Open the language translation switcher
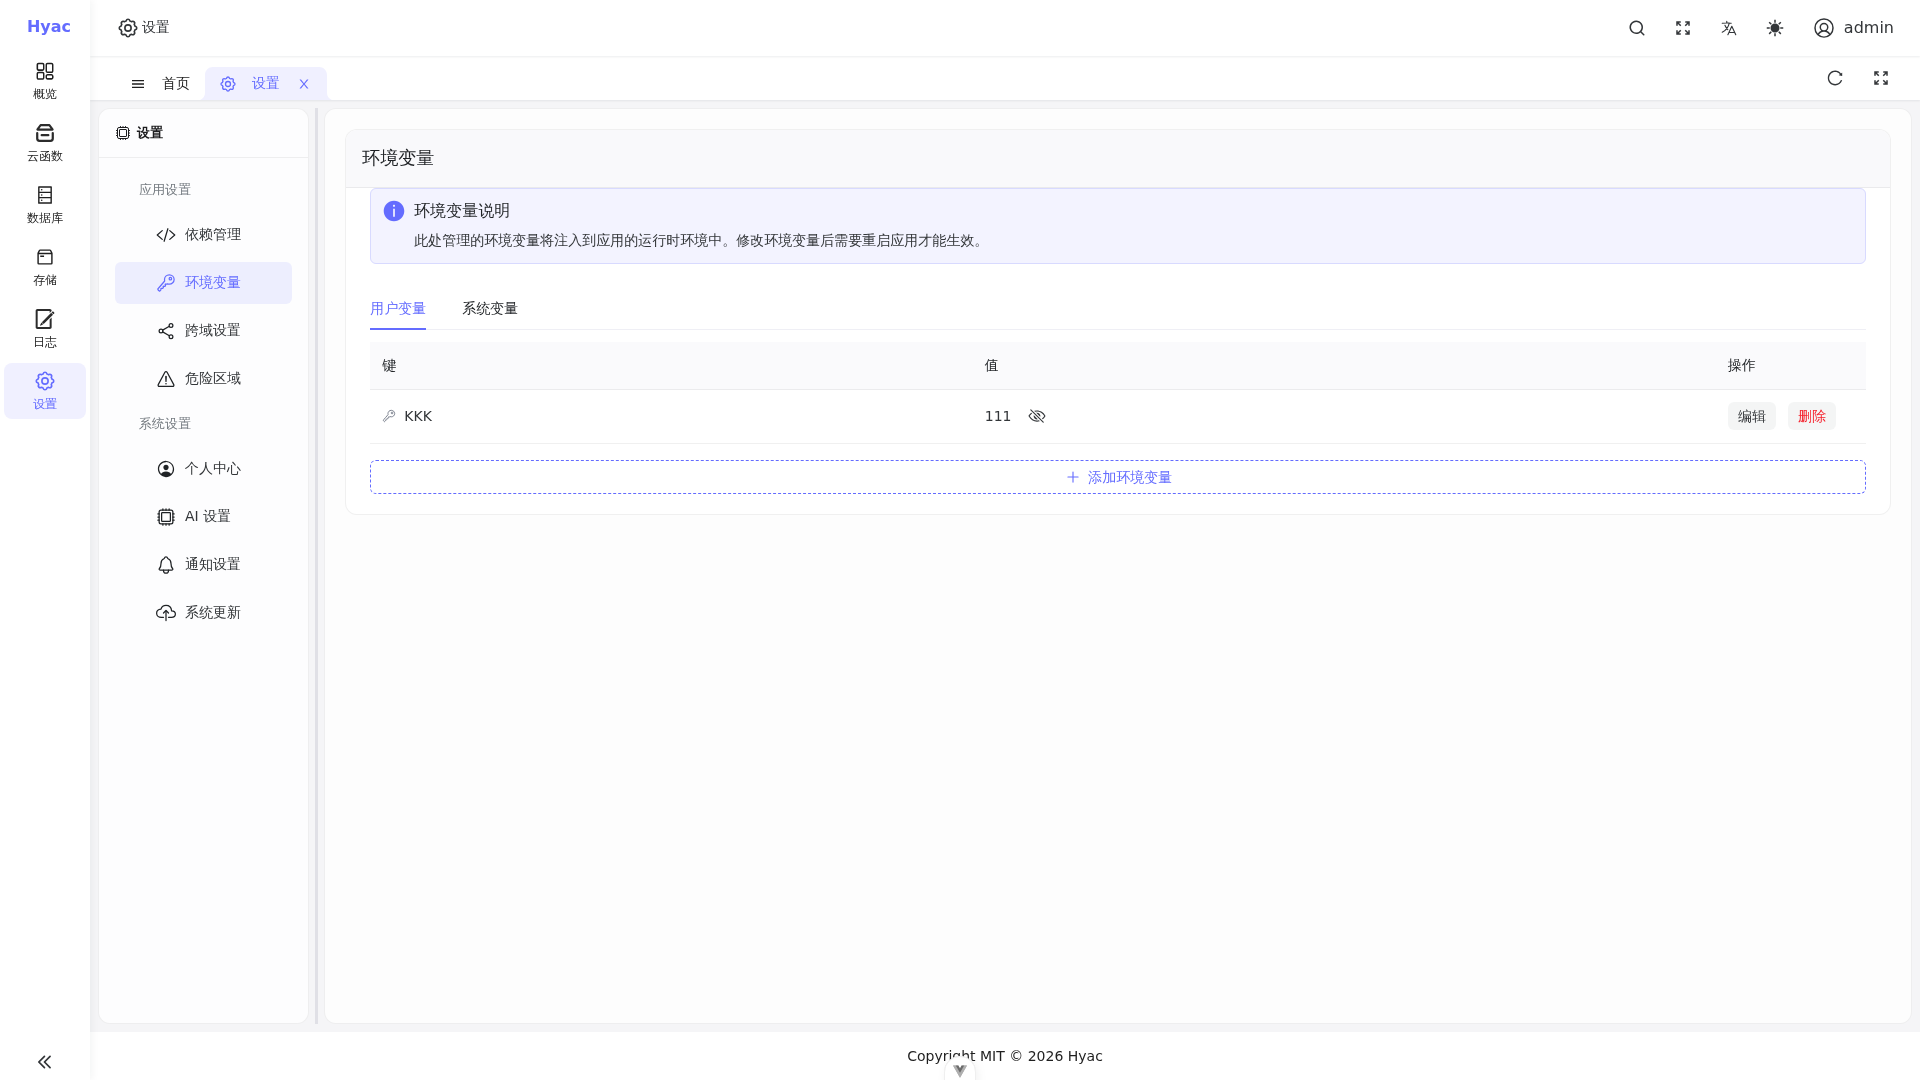The height and width of the screenshot is (1080, 1920). click(x=1729, y=28)
